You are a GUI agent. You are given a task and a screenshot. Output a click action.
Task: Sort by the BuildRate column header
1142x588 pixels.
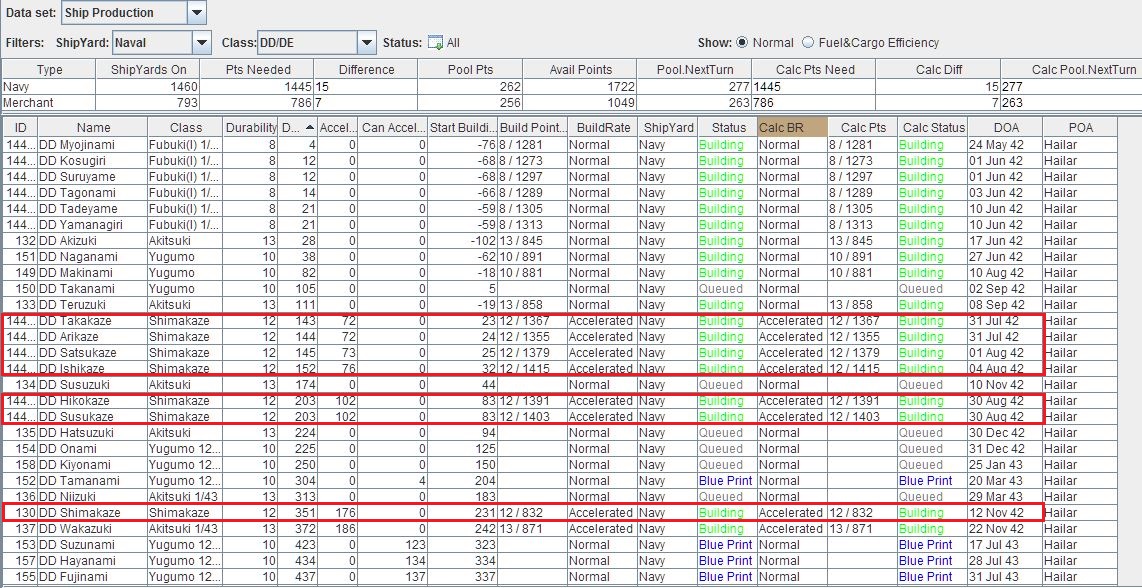tap(603, 128)
